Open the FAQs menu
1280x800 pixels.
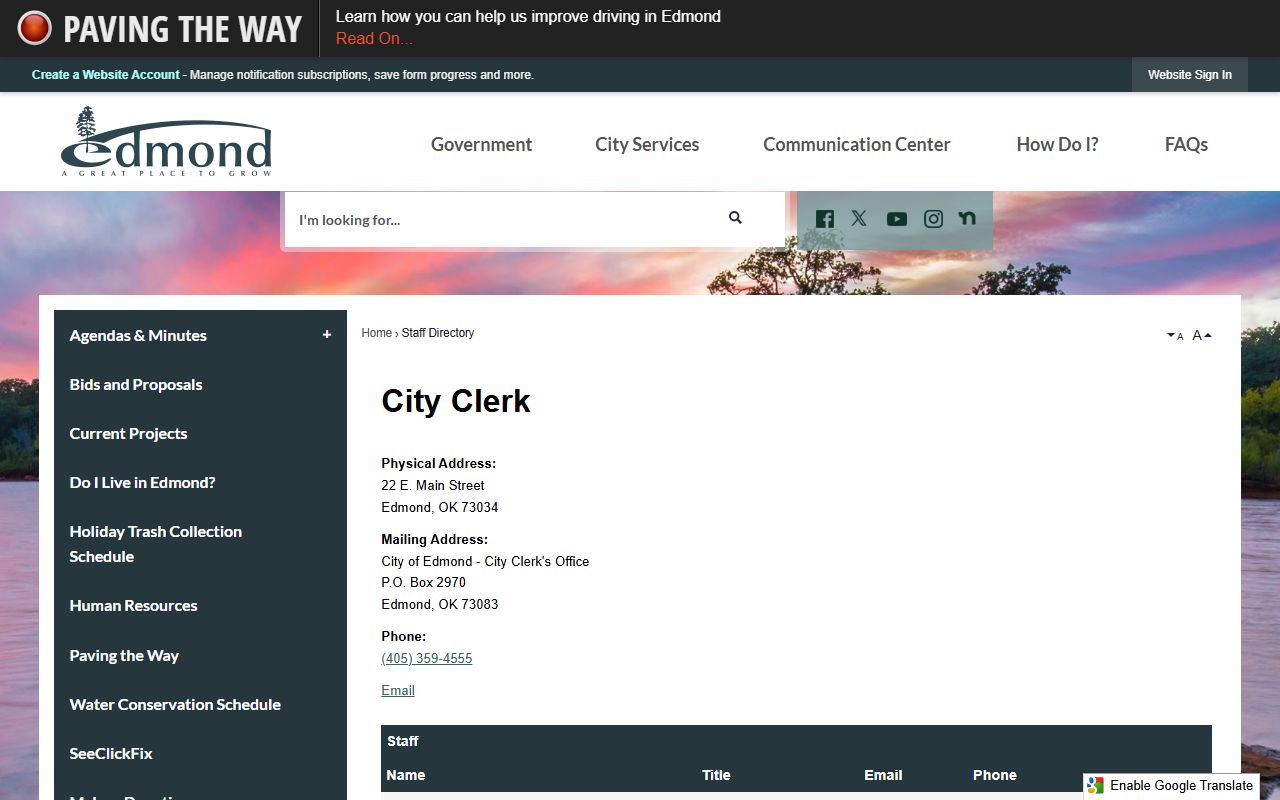point(1186,144)
